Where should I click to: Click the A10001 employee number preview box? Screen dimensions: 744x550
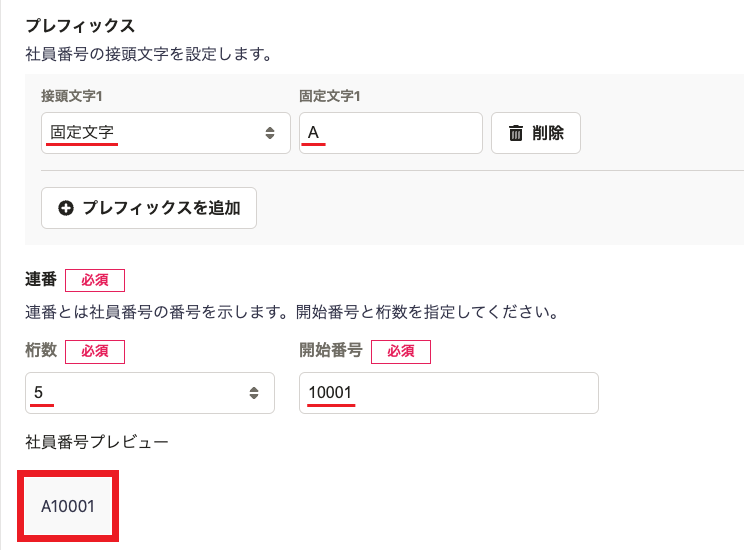click(68, 506)
